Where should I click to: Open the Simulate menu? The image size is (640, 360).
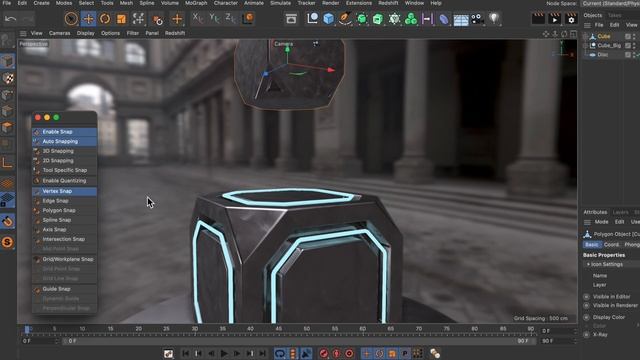280,3
